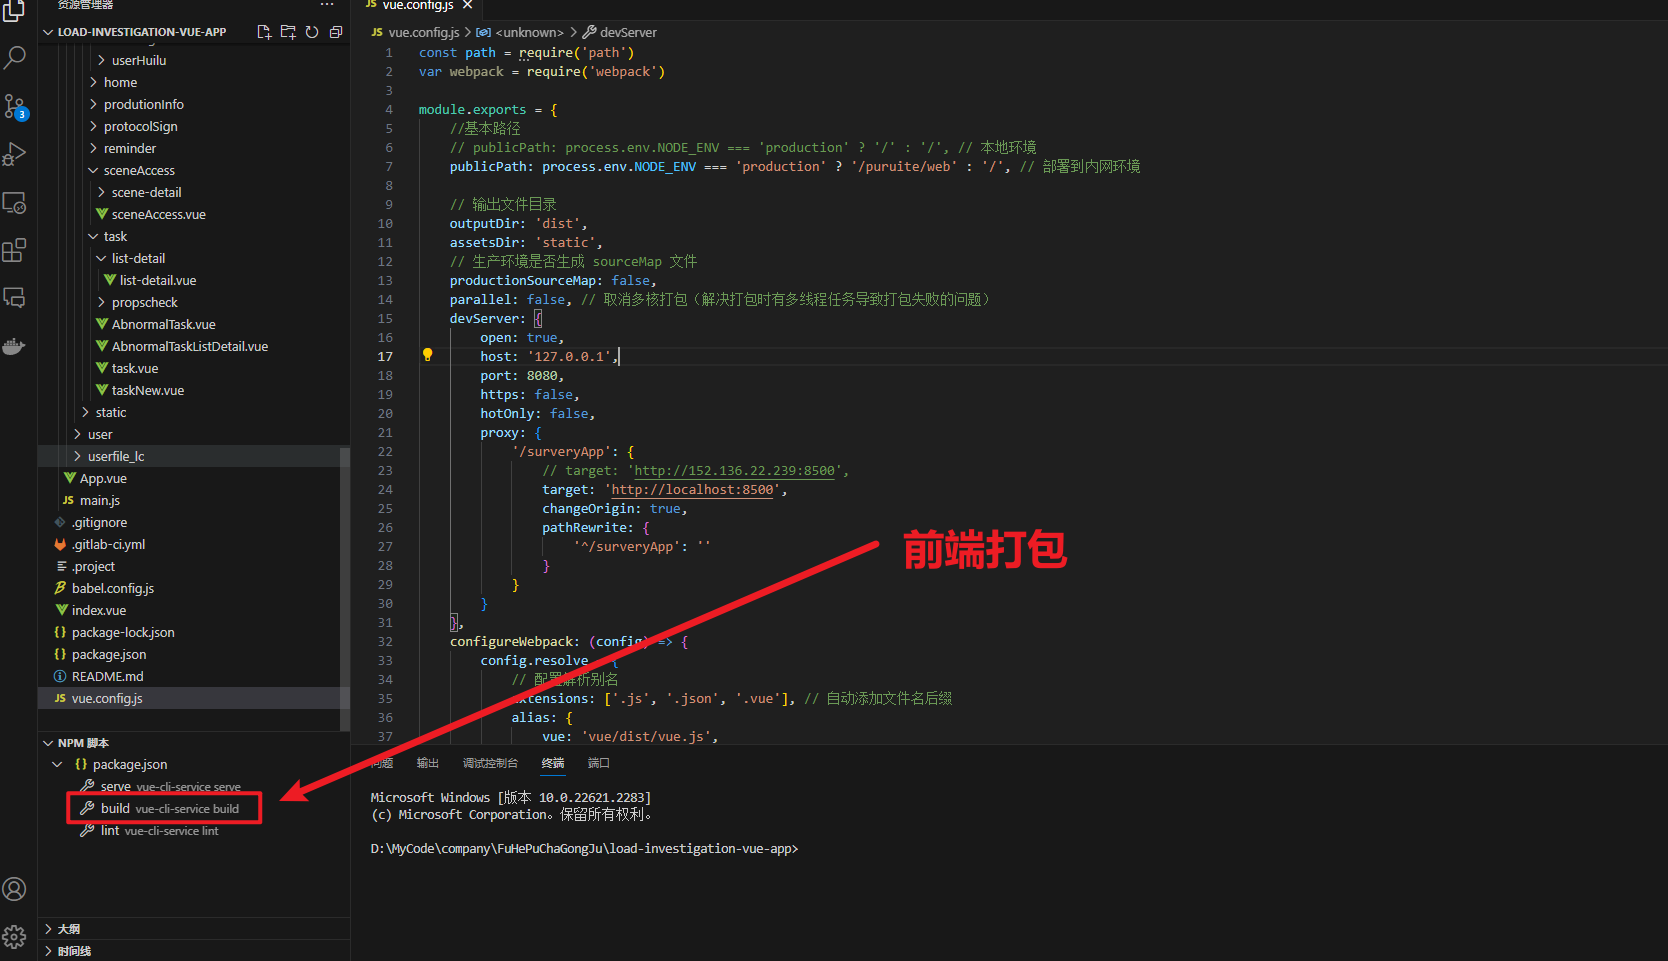This screenshot has width=1668, height=961.
Task: Open the Docker view in activity bar
Action: [15, 347]
